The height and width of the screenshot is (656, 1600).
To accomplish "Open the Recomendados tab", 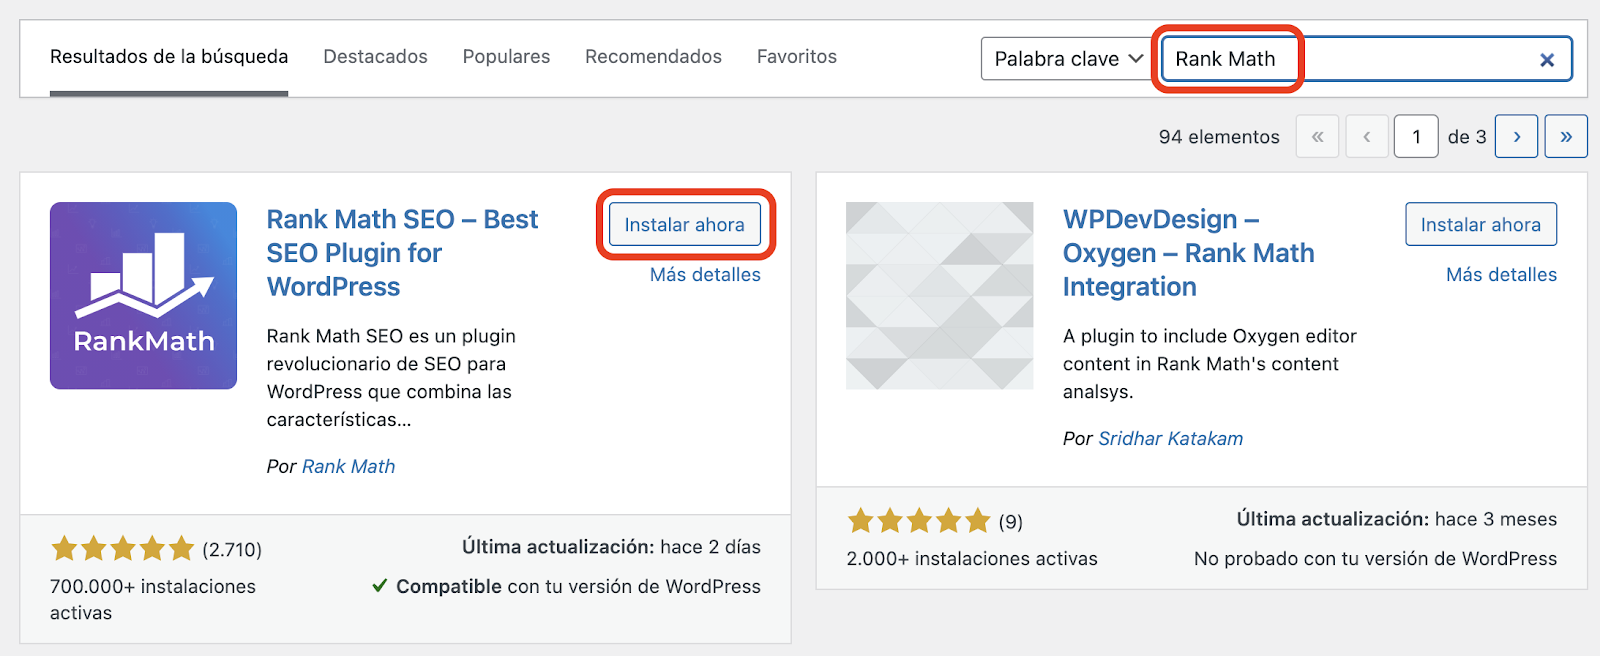I will pos(653,57).
